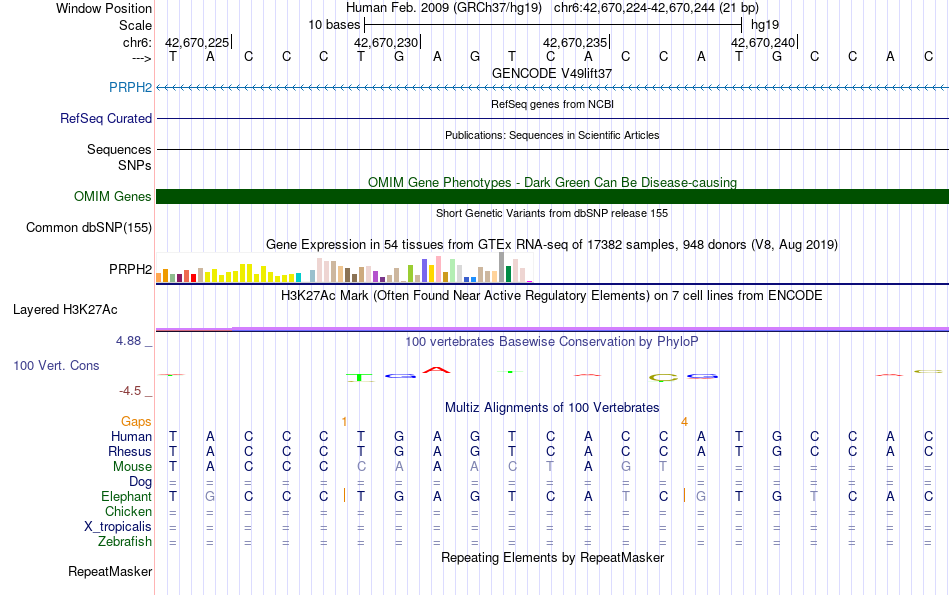950x595 pixels.
Task: Click the tall gray bar in GTEx expression chart
Action: [501, 267]
